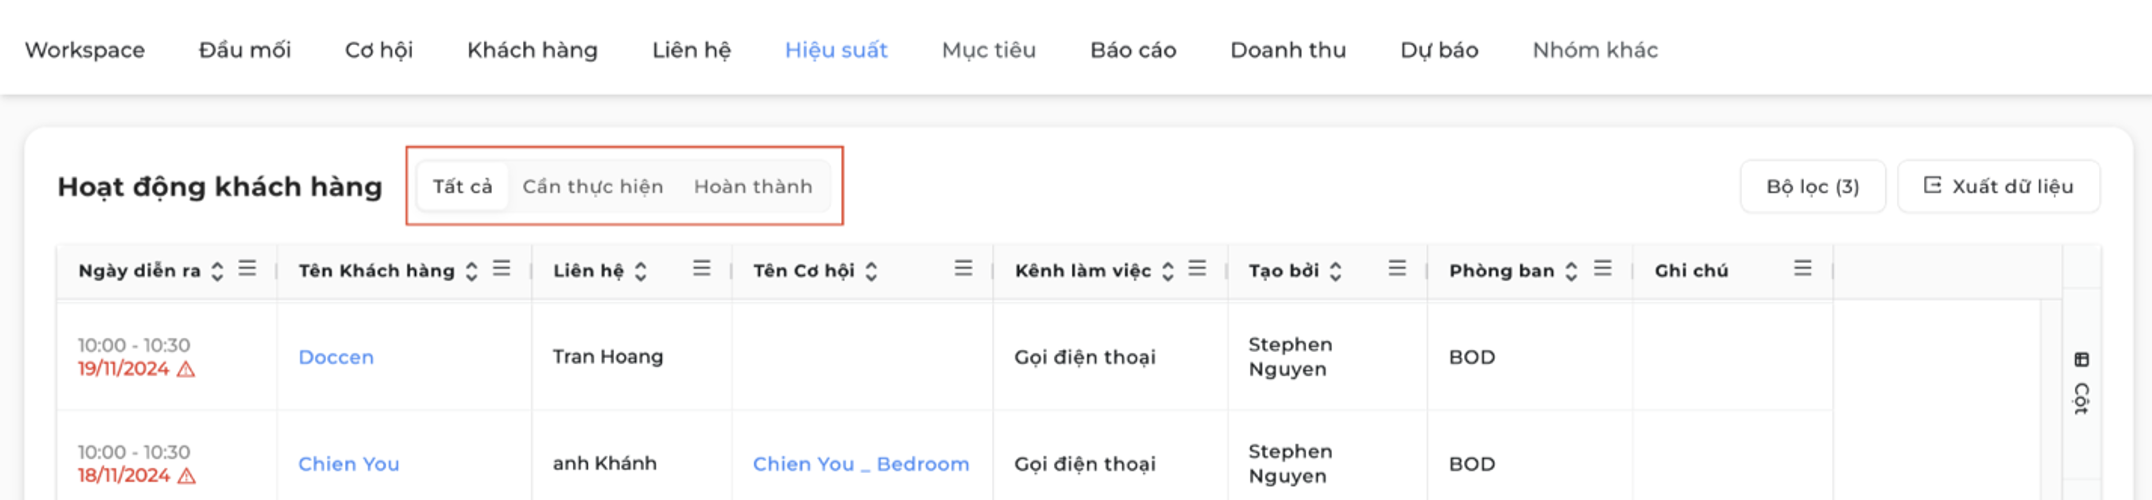Open the Mục tiêu navigation item
The width and height of the screenshot is (2152, 500).
pos(989,50)
